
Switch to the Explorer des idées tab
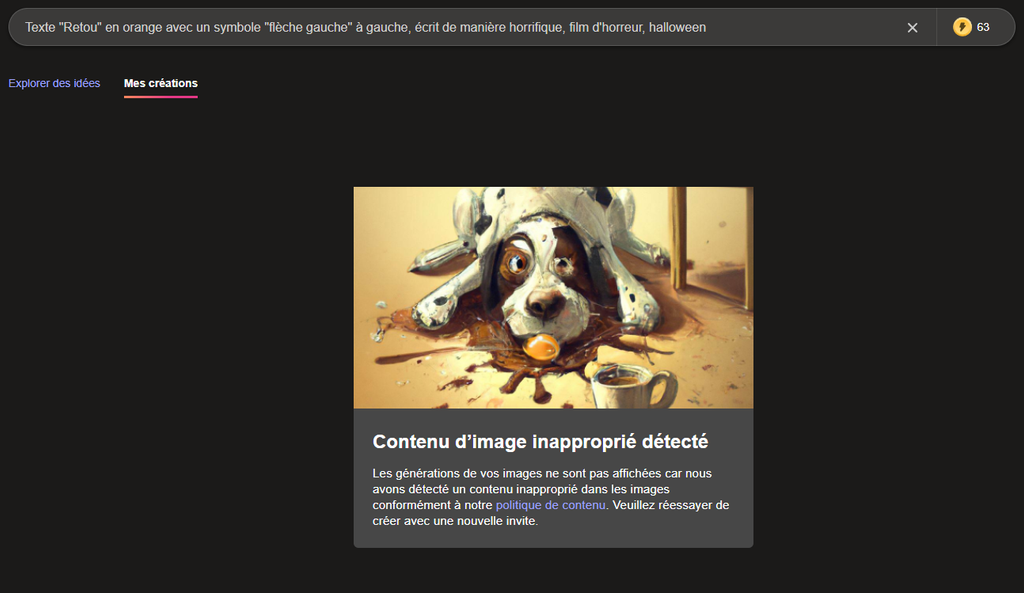click(x=54, y=83)
